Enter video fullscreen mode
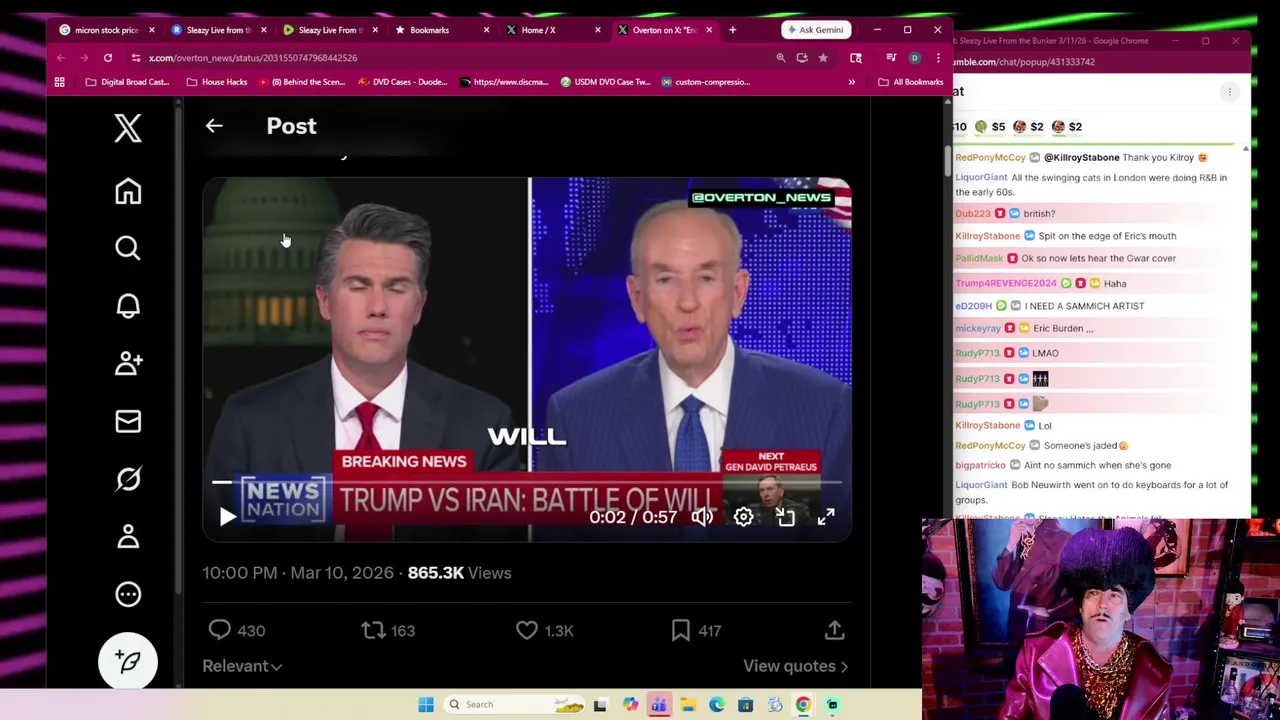 point(826,517)
